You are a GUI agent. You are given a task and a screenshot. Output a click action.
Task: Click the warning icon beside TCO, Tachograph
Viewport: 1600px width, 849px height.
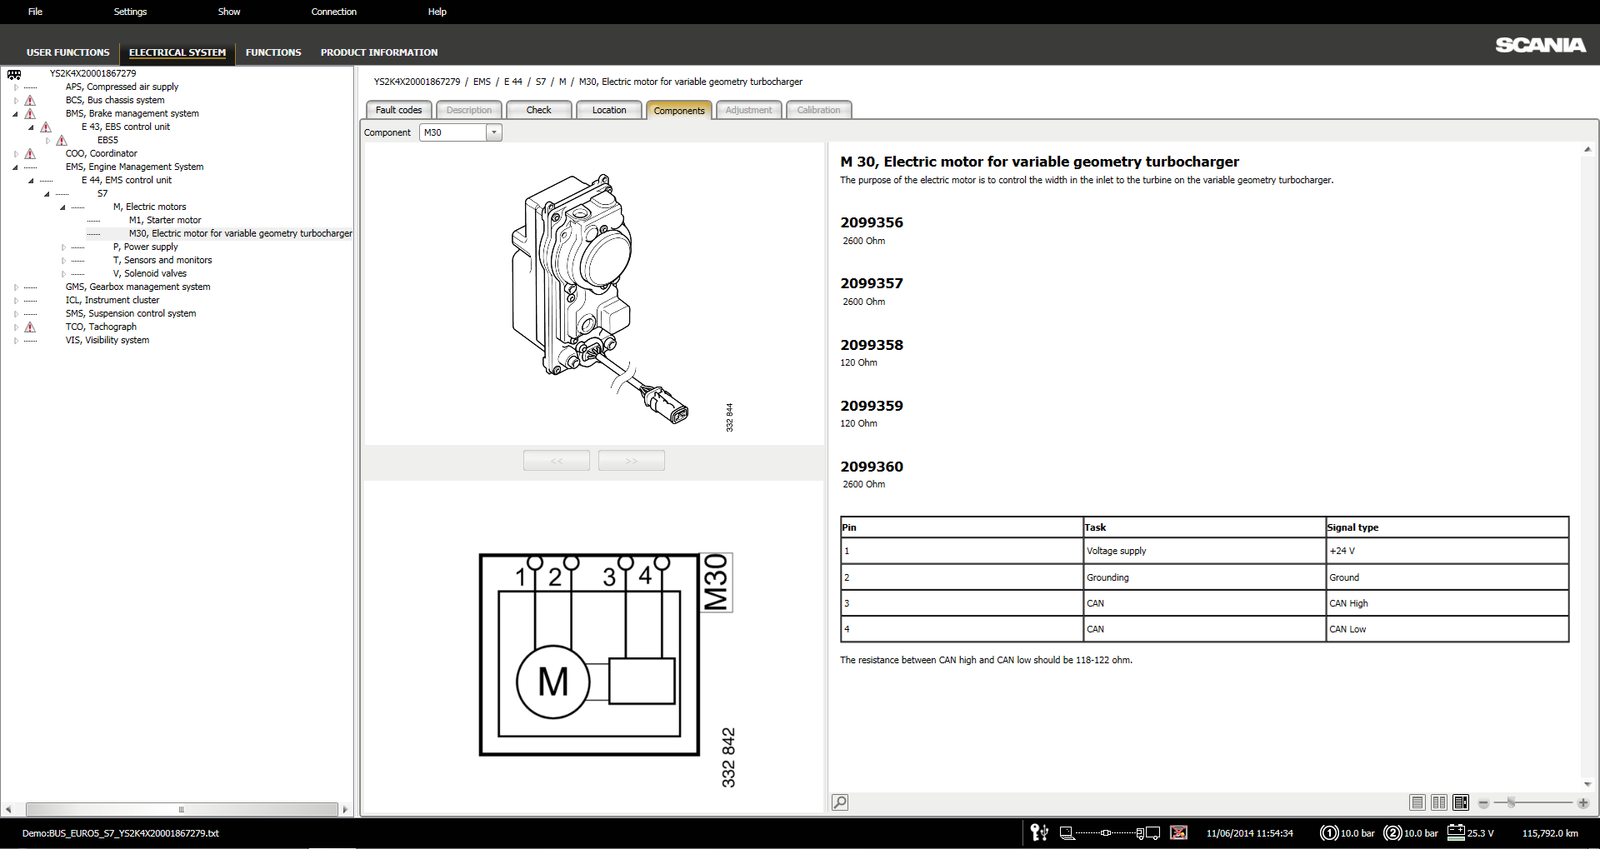click(30, 327)
